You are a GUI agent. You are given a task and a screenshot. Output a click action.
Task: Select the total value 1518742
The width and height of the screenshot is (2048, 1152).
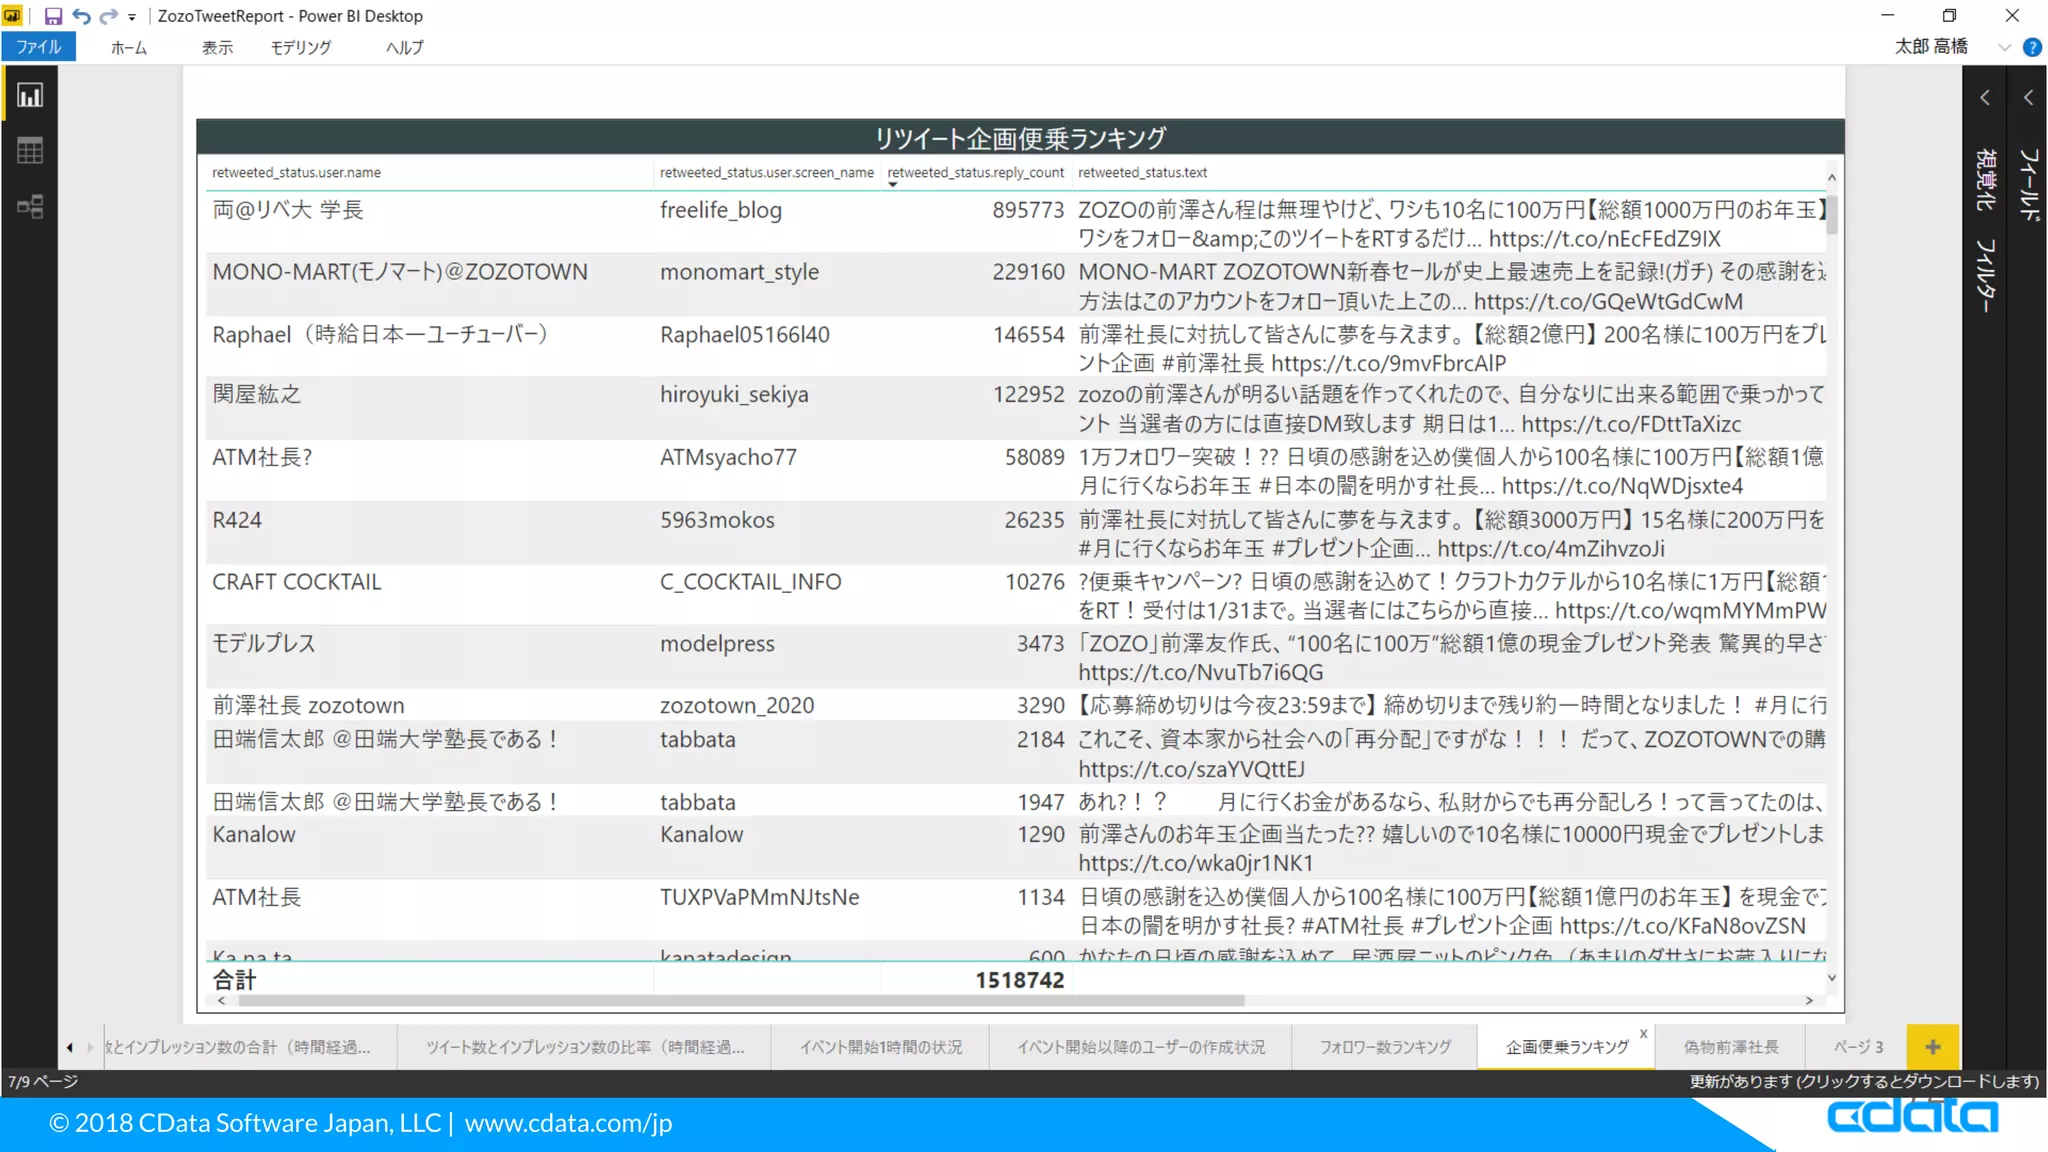click(1020, 980)
